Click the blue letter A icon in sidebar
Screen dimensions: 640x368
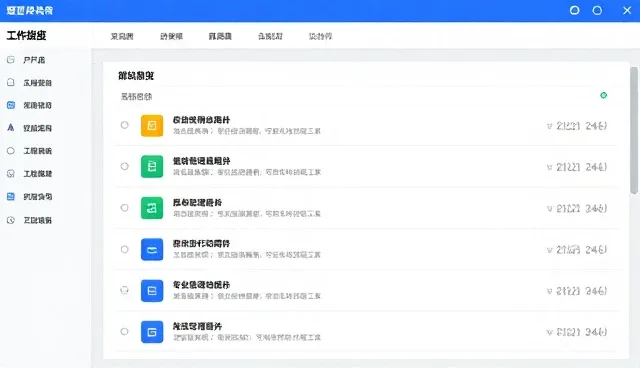[x=11, y=128]
